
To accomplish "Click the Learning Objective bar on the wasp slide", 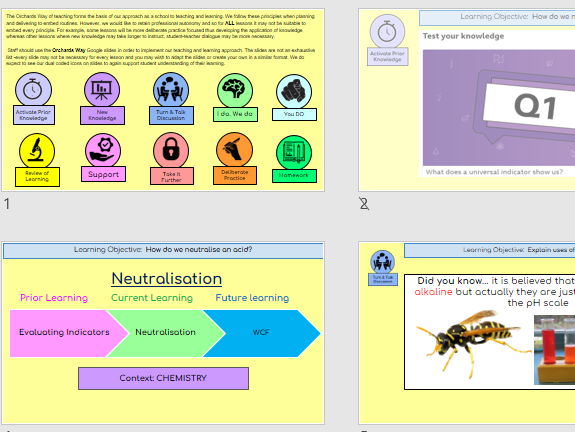I will (x=490, y=250).
